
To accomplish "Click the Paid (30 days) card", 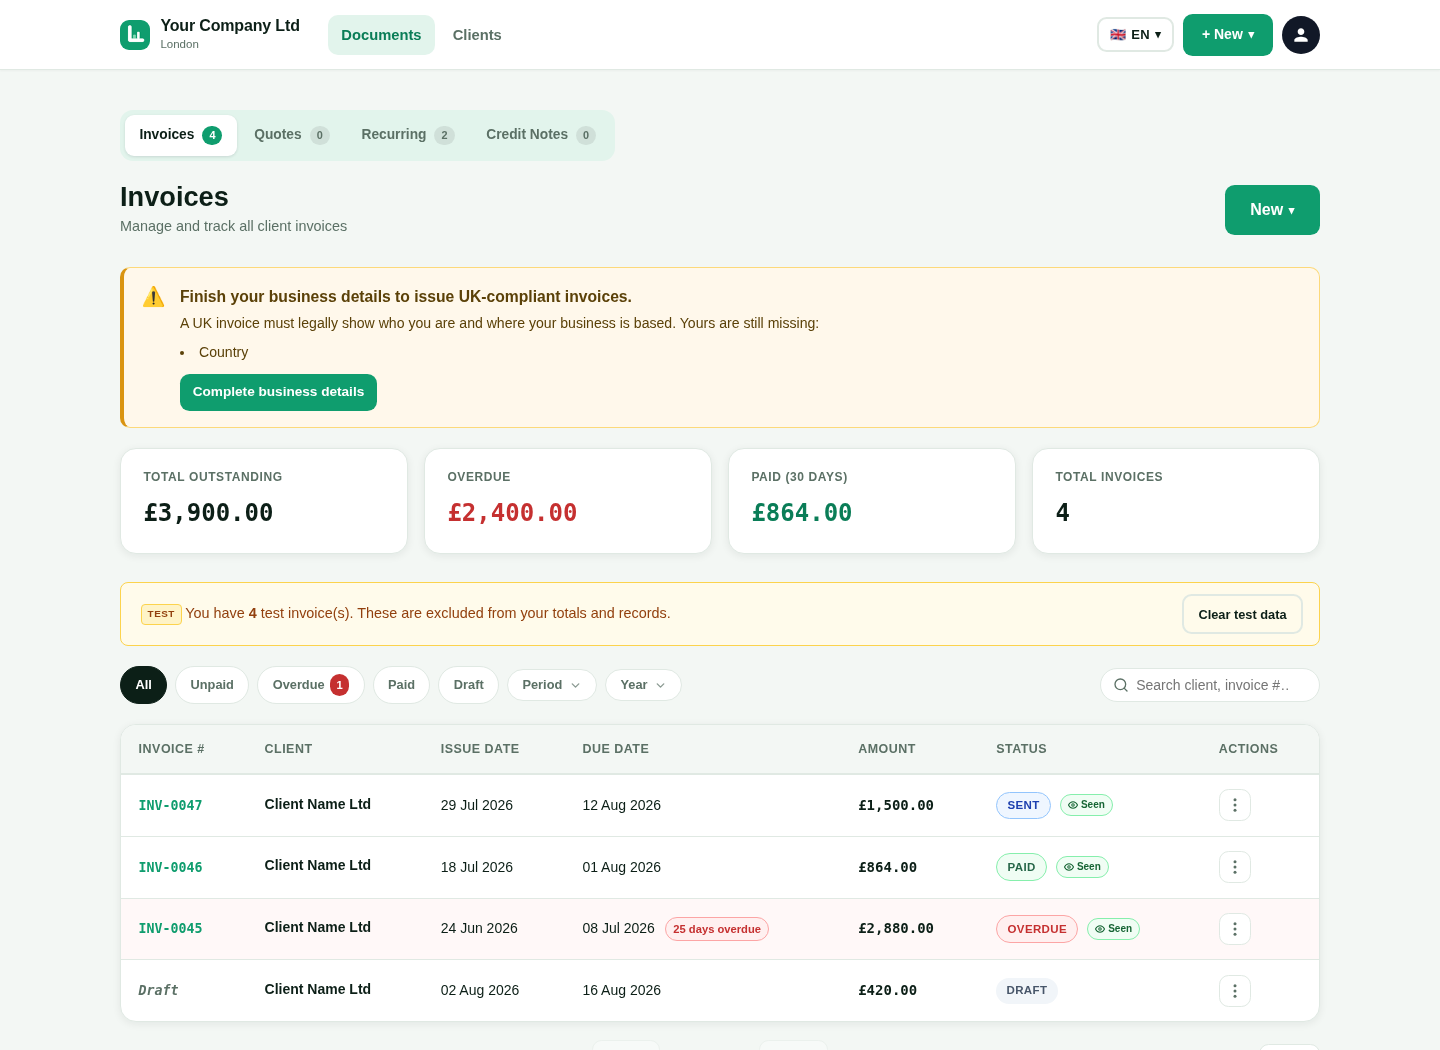I will (x=872, y=501).
